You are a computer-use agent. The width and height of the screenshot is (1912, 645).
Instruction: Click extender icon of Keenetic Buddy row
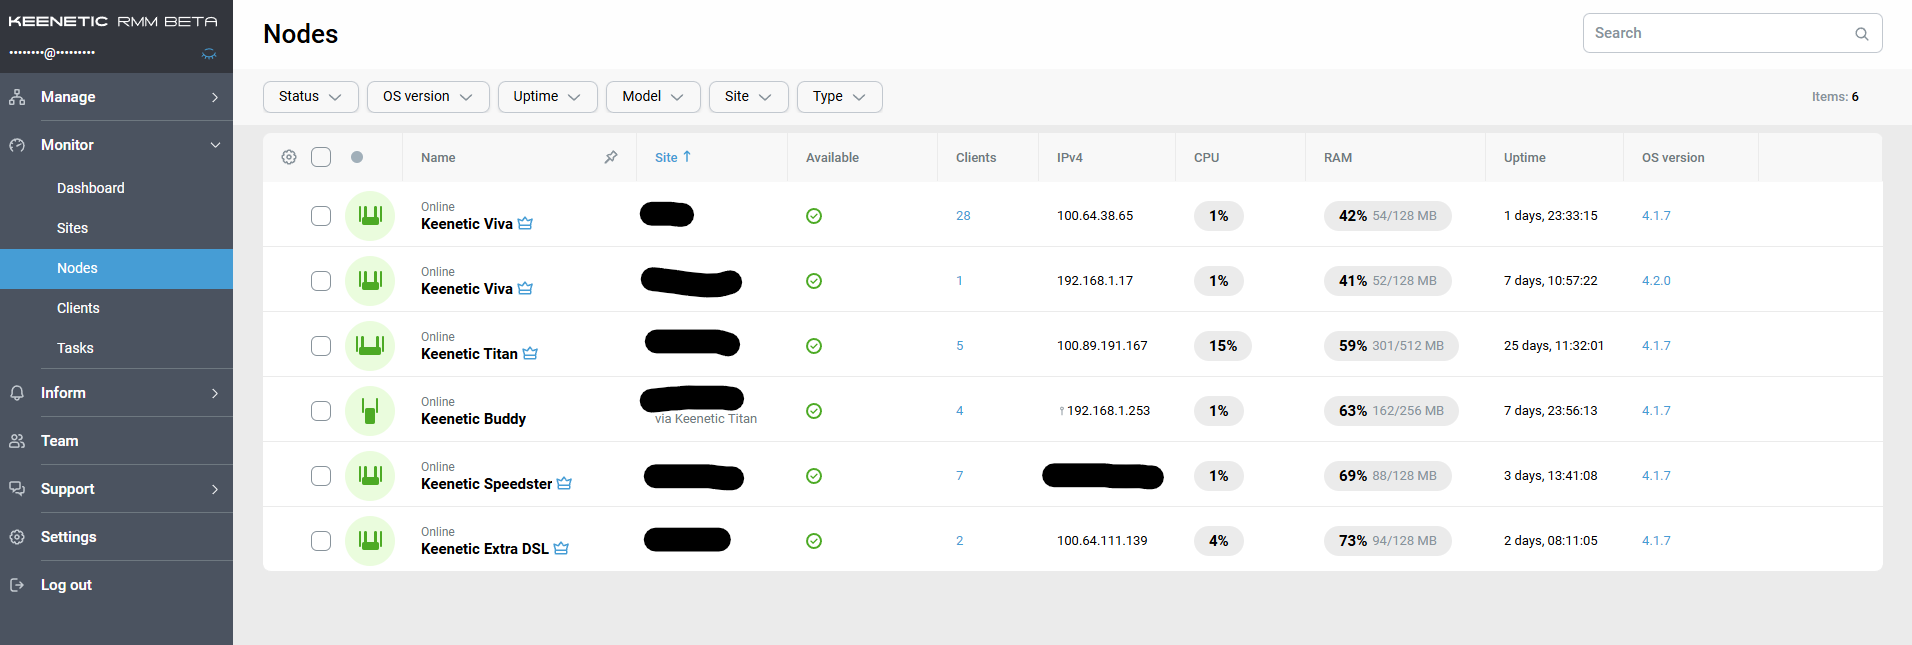click(x=370, y=411)
